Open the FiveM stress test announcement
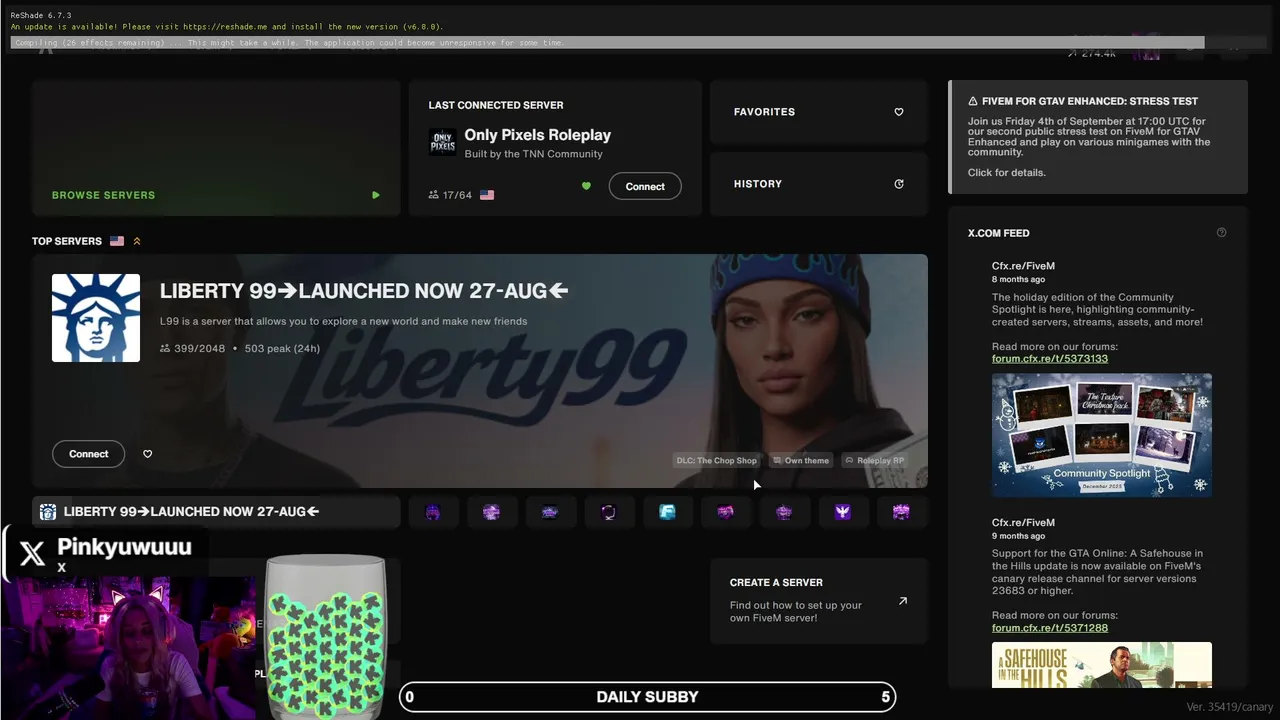Viewport: 1280px width, 720px height. coord(1098,137)
